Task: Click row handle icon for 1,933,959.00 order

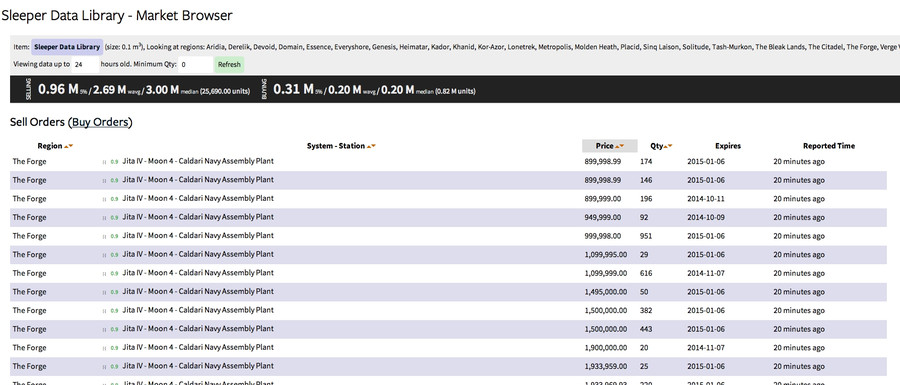Action: click(104, 367)
